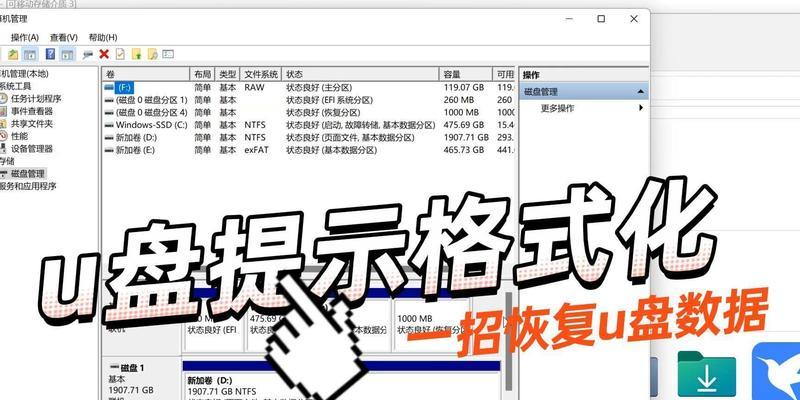Viewport: 800px width, 400px height.
Task: Select 性能 in the tree
Action: (19, 136)
